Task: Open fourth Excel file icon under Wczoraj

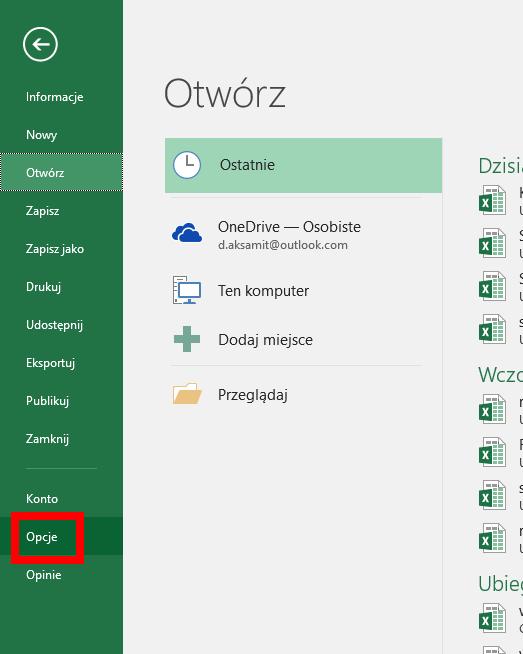Action: point(493,538)
